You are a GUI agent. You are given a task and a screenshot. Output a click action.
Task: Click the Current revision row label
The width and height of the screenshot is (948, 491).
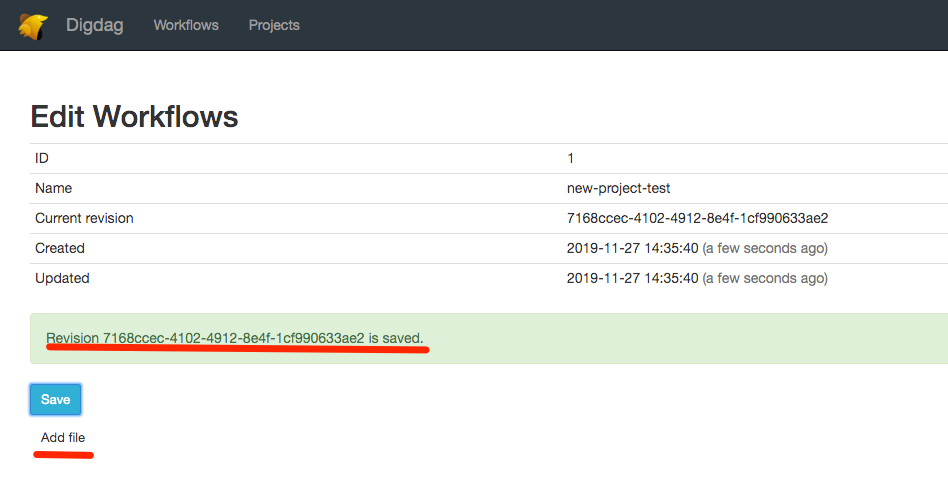84,218
